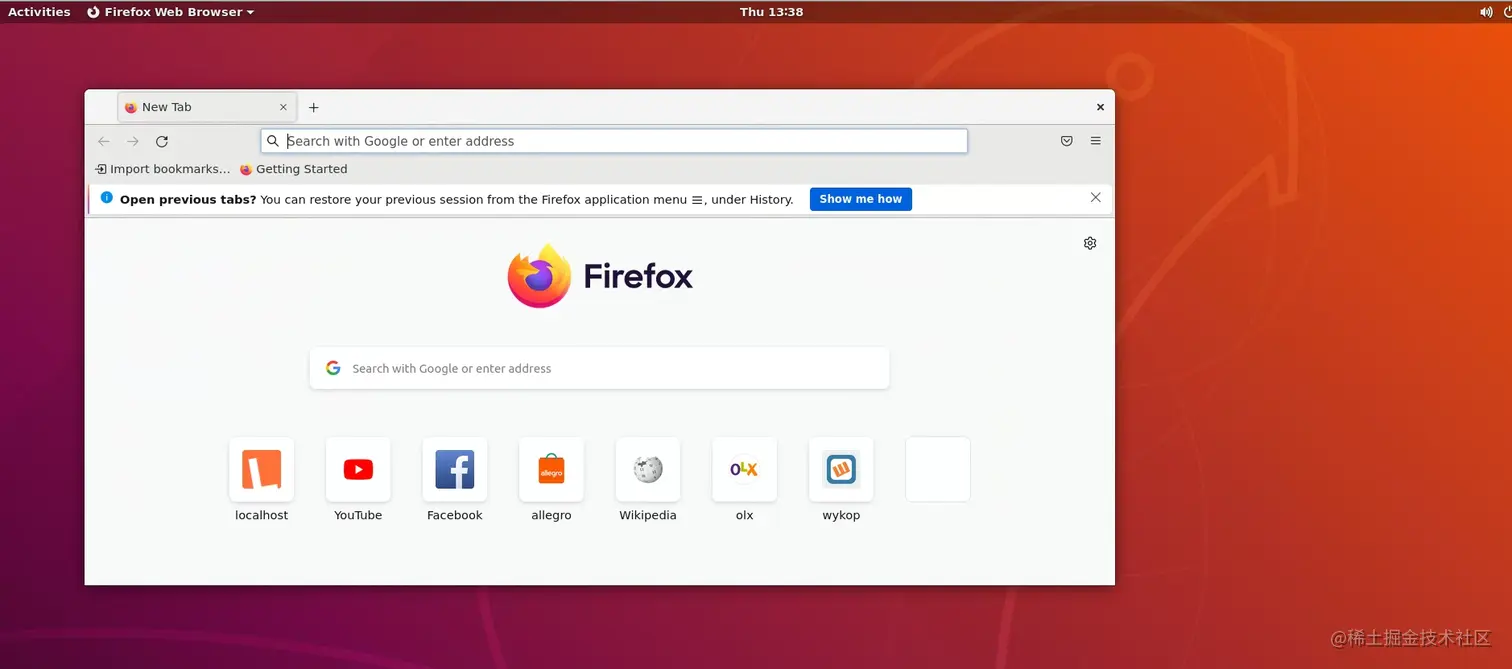Open the wykop shortcut tile
This screenshot has width=1512, height=669.
(x=841, y=469)
